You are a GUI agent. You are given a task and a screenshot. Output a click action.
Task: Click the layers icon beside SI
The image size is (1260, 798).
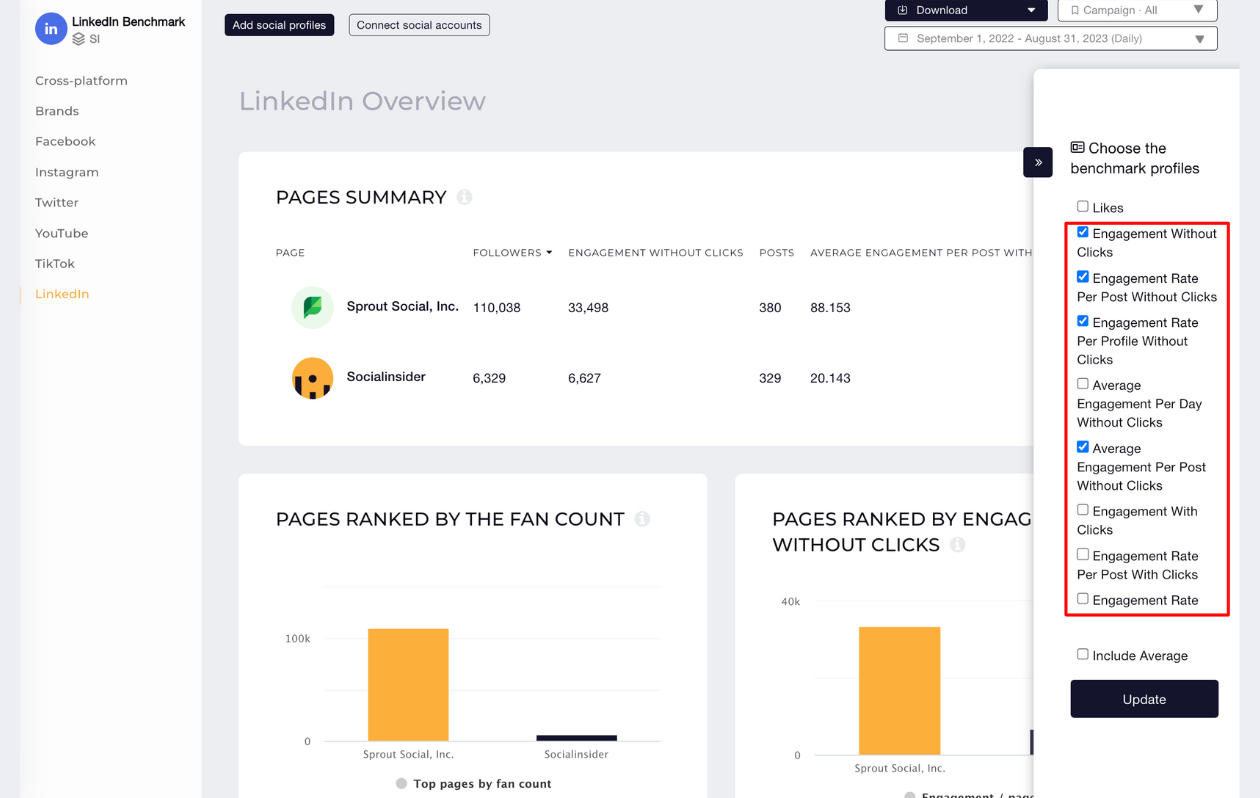(x=78, y=39)
